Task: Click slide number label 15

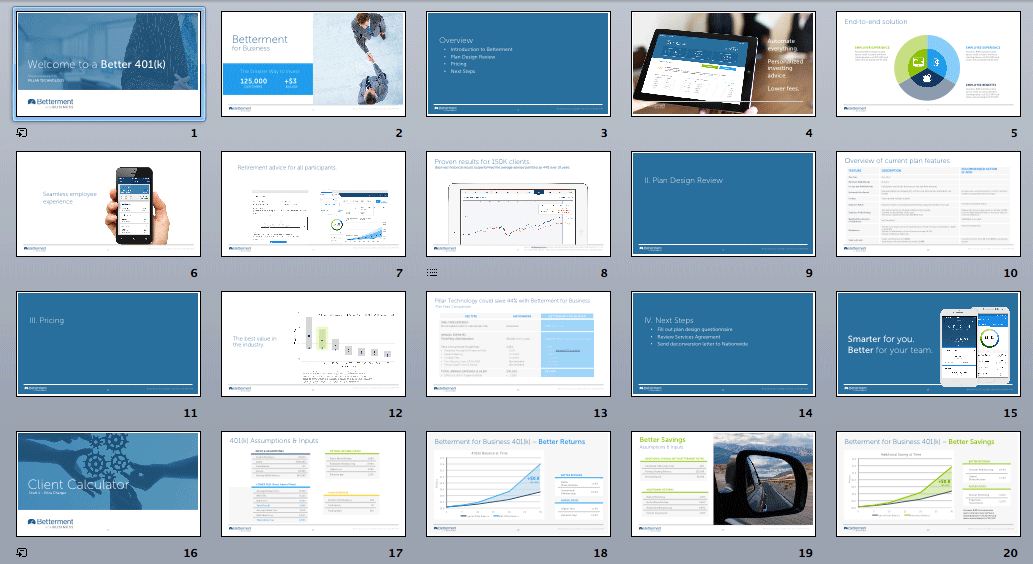Action: (x=1011, y=413)
